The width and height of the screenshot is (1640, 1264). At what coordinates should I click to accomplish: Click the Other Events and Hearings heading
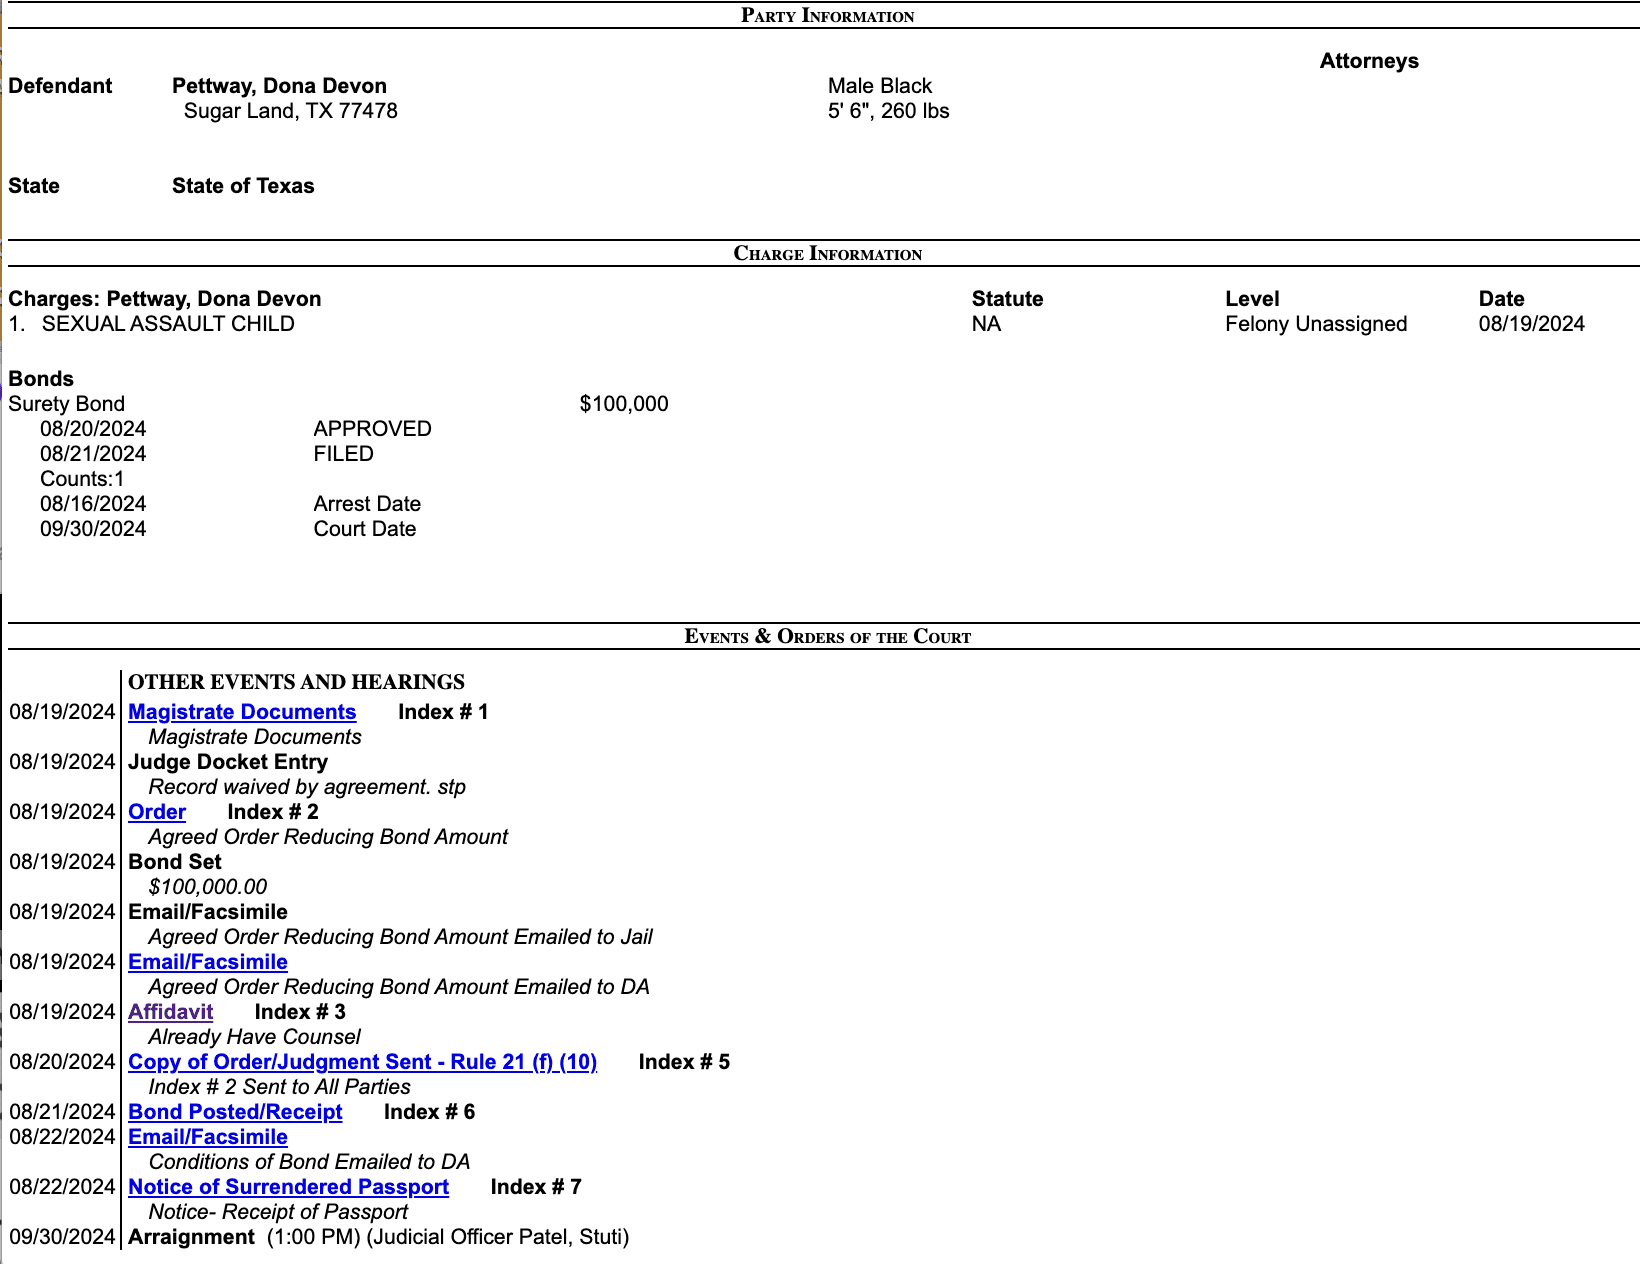coord(296,682)
